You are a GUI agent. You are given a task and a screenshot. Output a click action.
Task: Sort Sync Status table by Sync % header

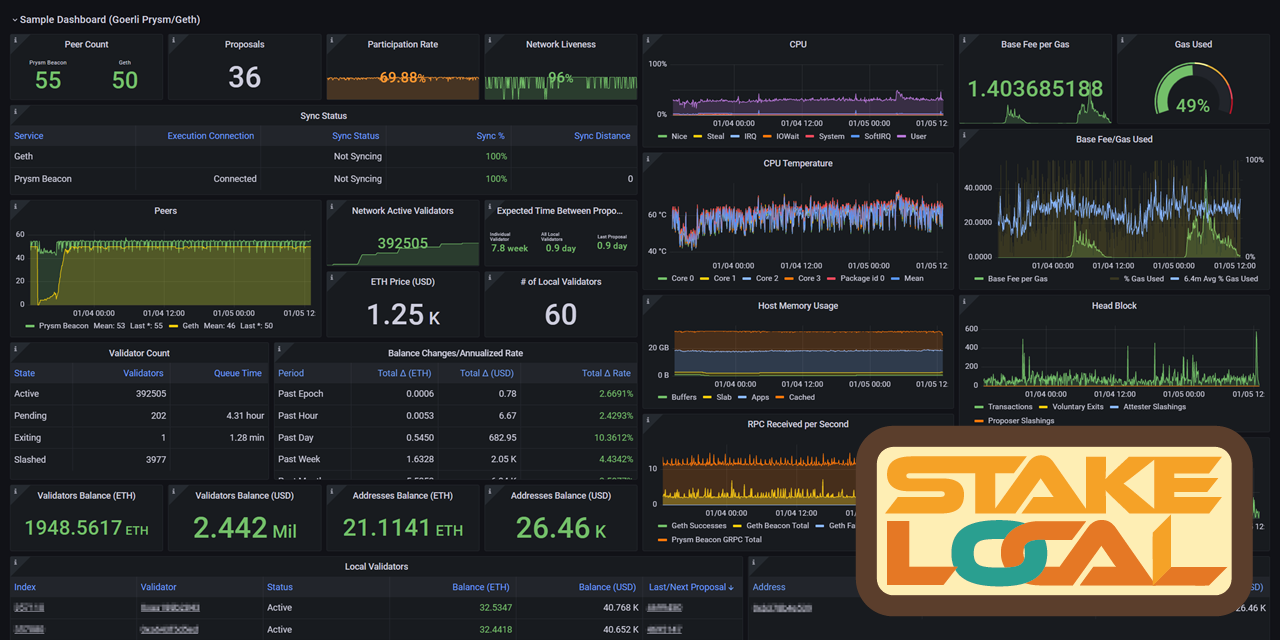pos(490,135)
